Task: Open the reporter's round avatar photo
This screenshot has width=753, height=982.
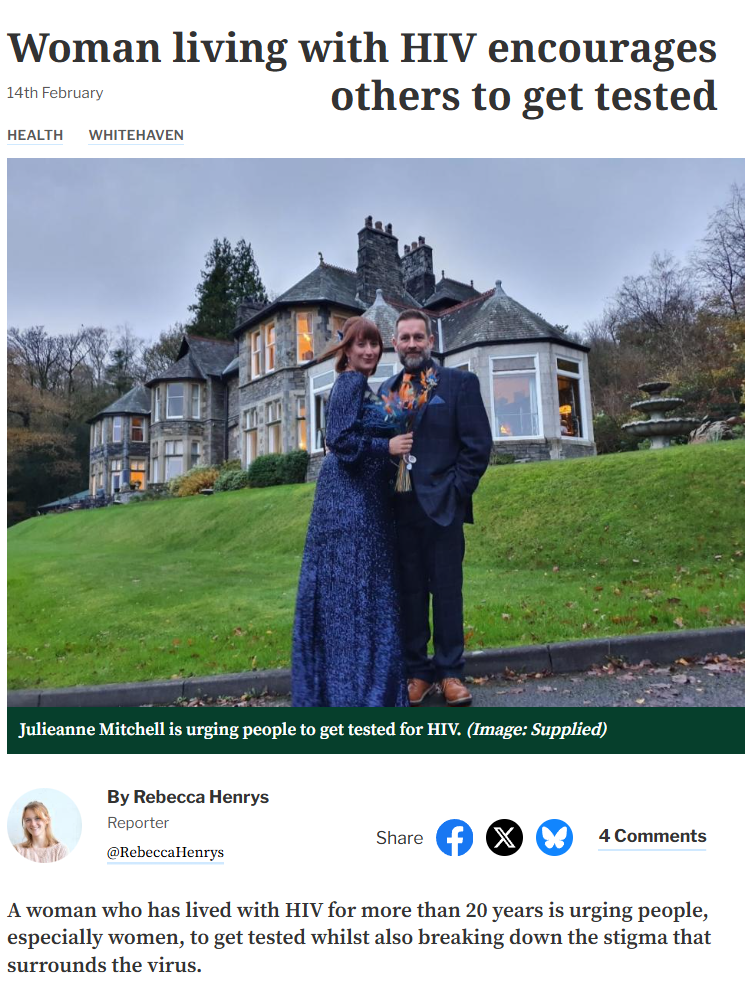Action: coord(44,825)
